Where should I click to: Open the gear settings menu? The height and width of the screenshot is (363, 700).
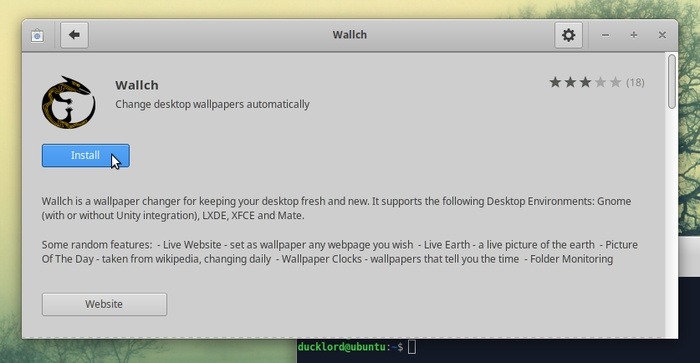click(568, 35)
